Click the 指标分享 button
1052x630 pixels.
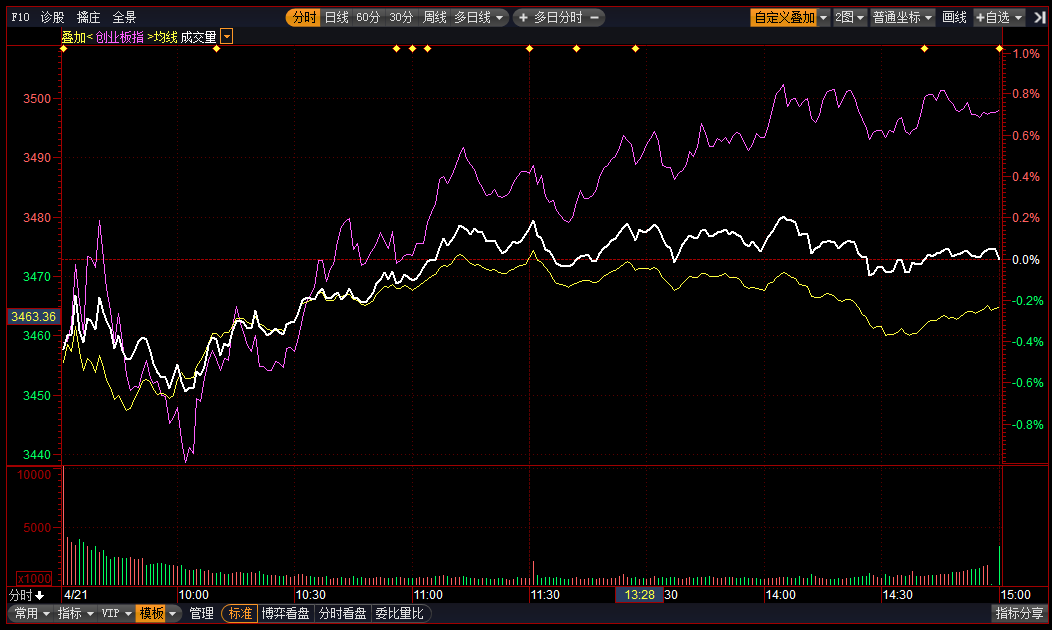pos(1020,613)
